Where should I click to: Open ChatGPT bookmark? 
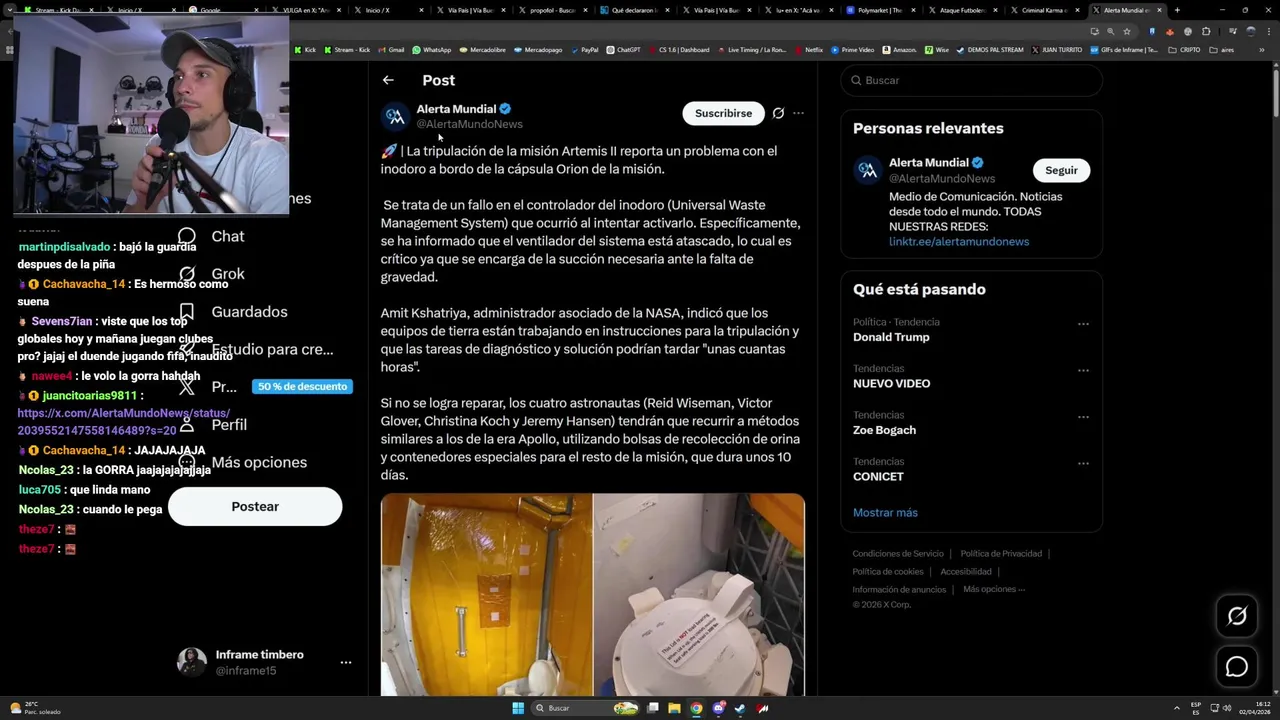tap(623, 49)
